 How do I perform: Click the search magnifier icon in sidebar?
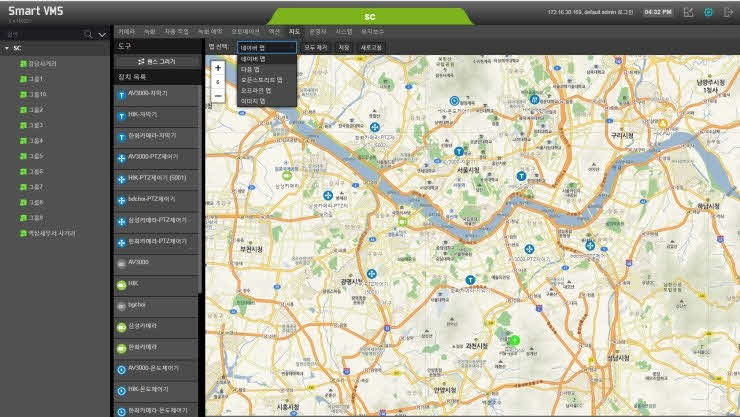click(88, 33)
